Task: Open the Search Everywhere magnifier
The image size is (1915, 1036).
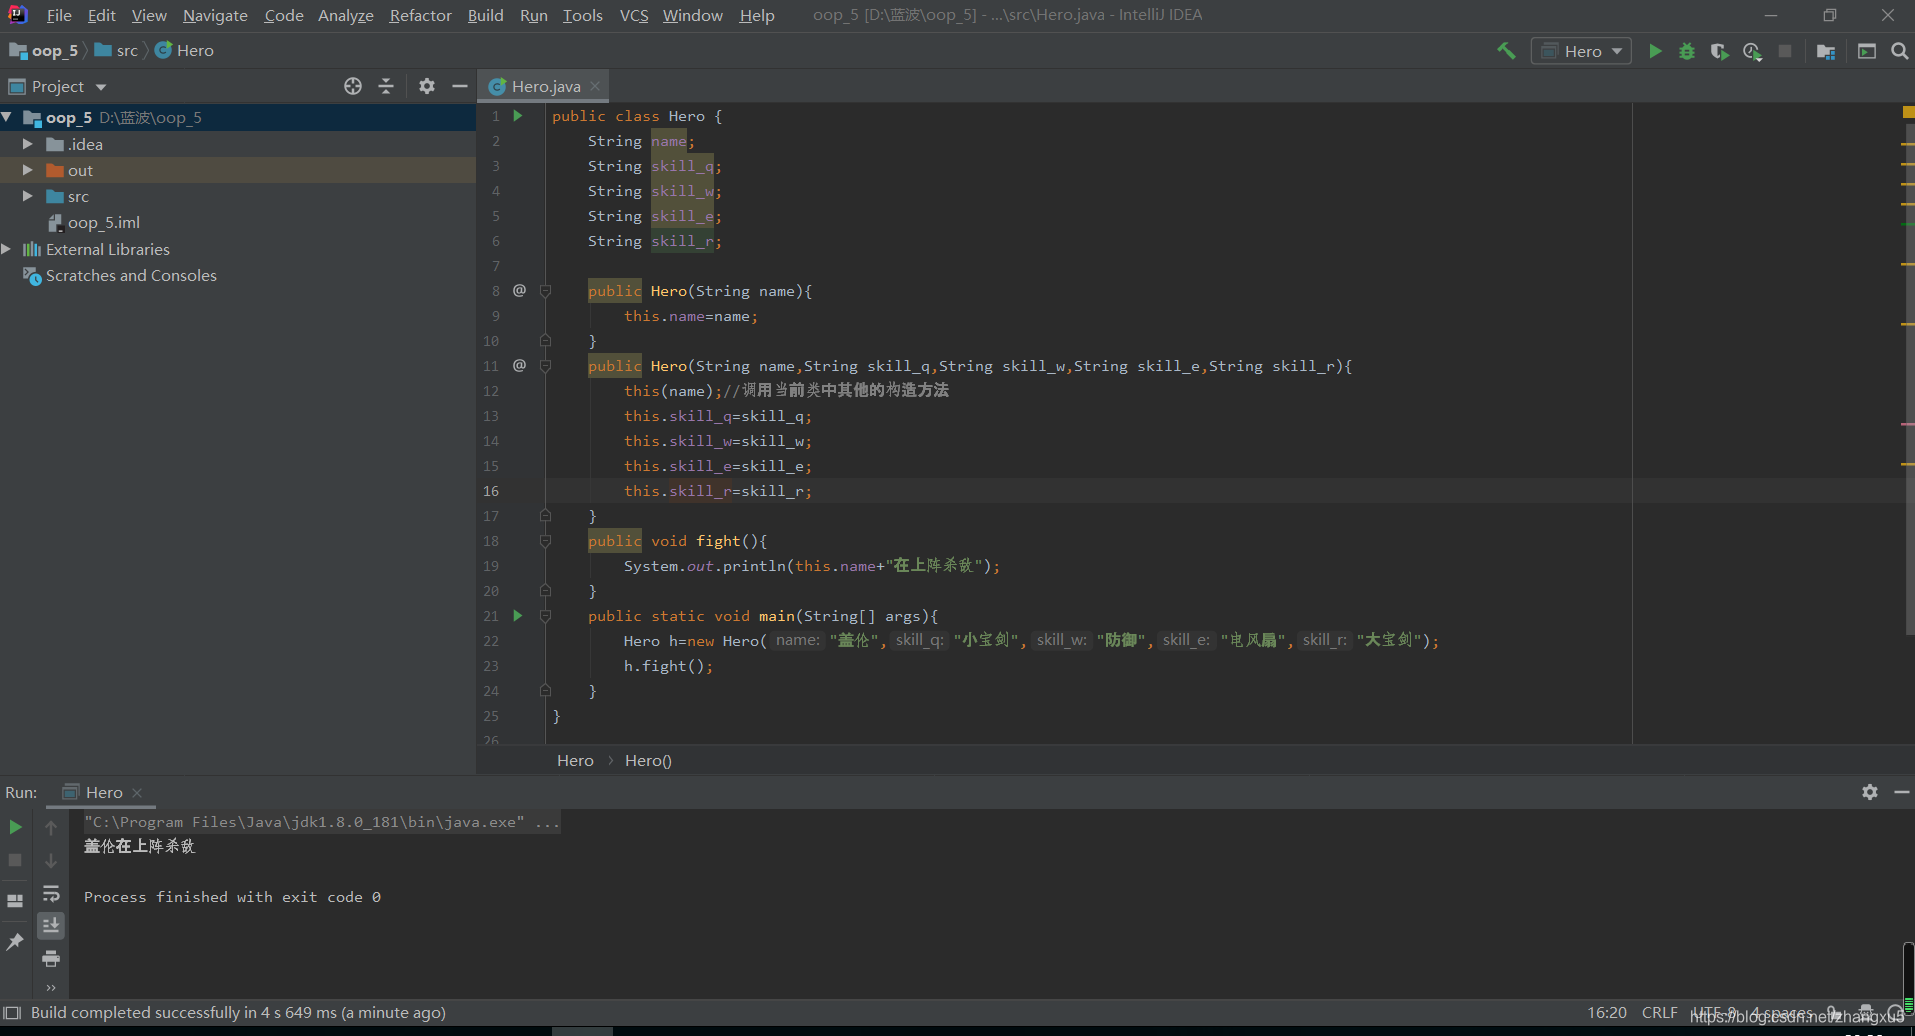Action: [x=1900, y=51]
